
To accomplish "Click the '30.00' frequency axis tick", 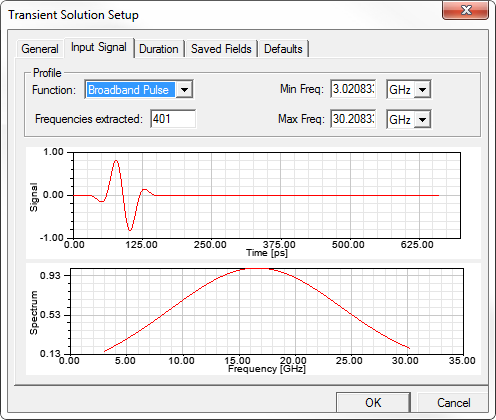I will 405,361.
